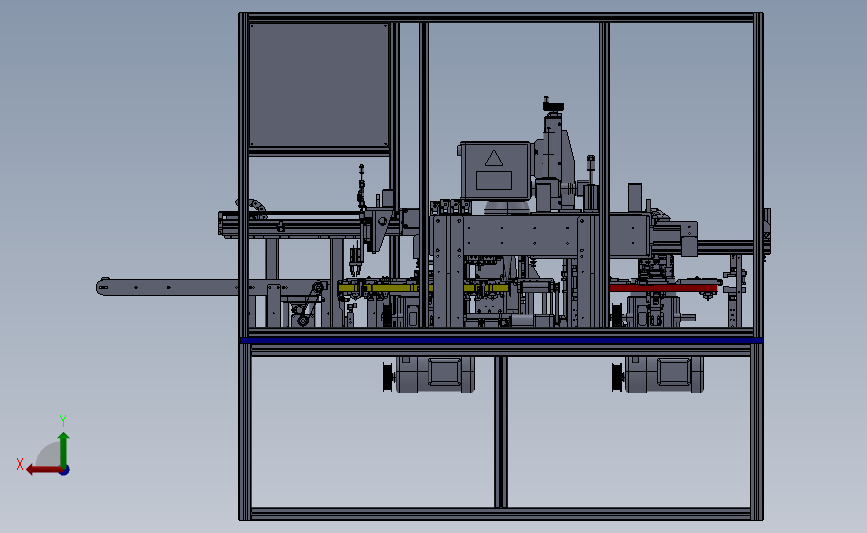Select the warning triangle symbol on the enclosure box

(494, 159)
